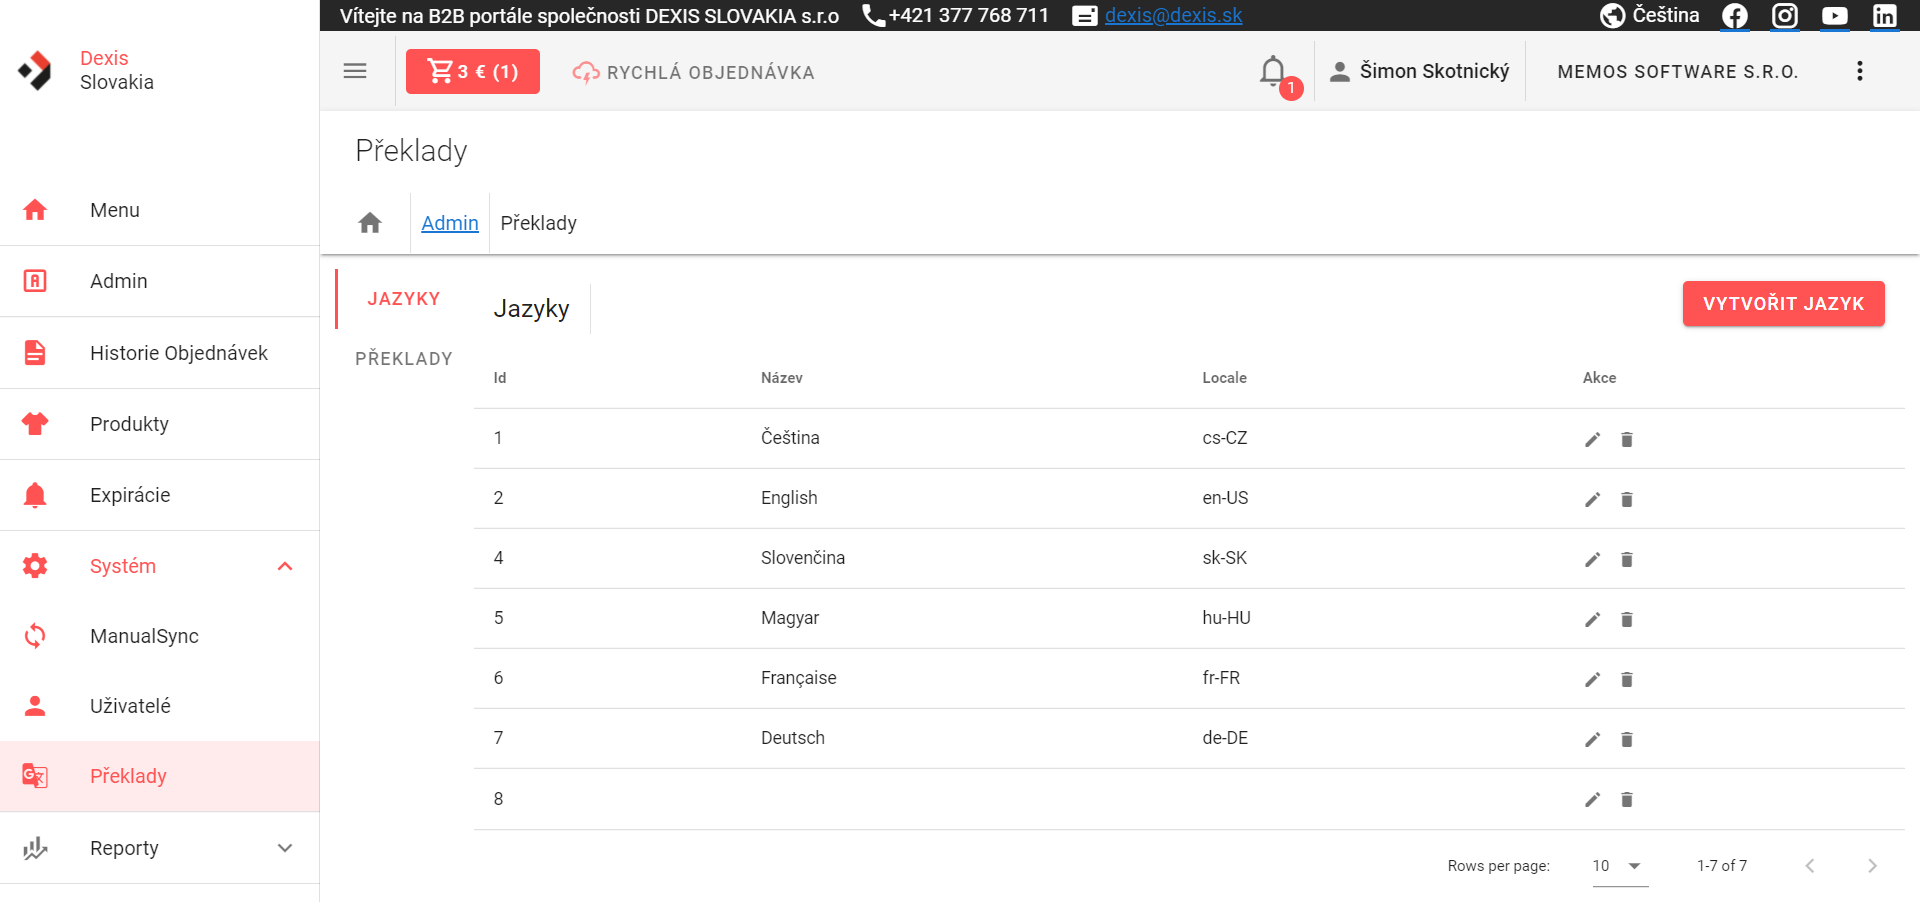Click the Id column header
Image resolution: width=1920 pixels, height=902 pixels.
(x=500, y=378)
